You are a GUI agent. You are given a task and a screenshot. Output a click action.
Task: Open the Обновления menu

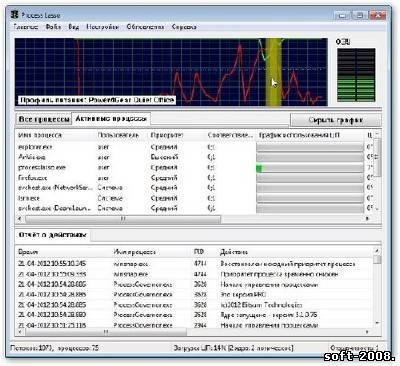[145, 27]
